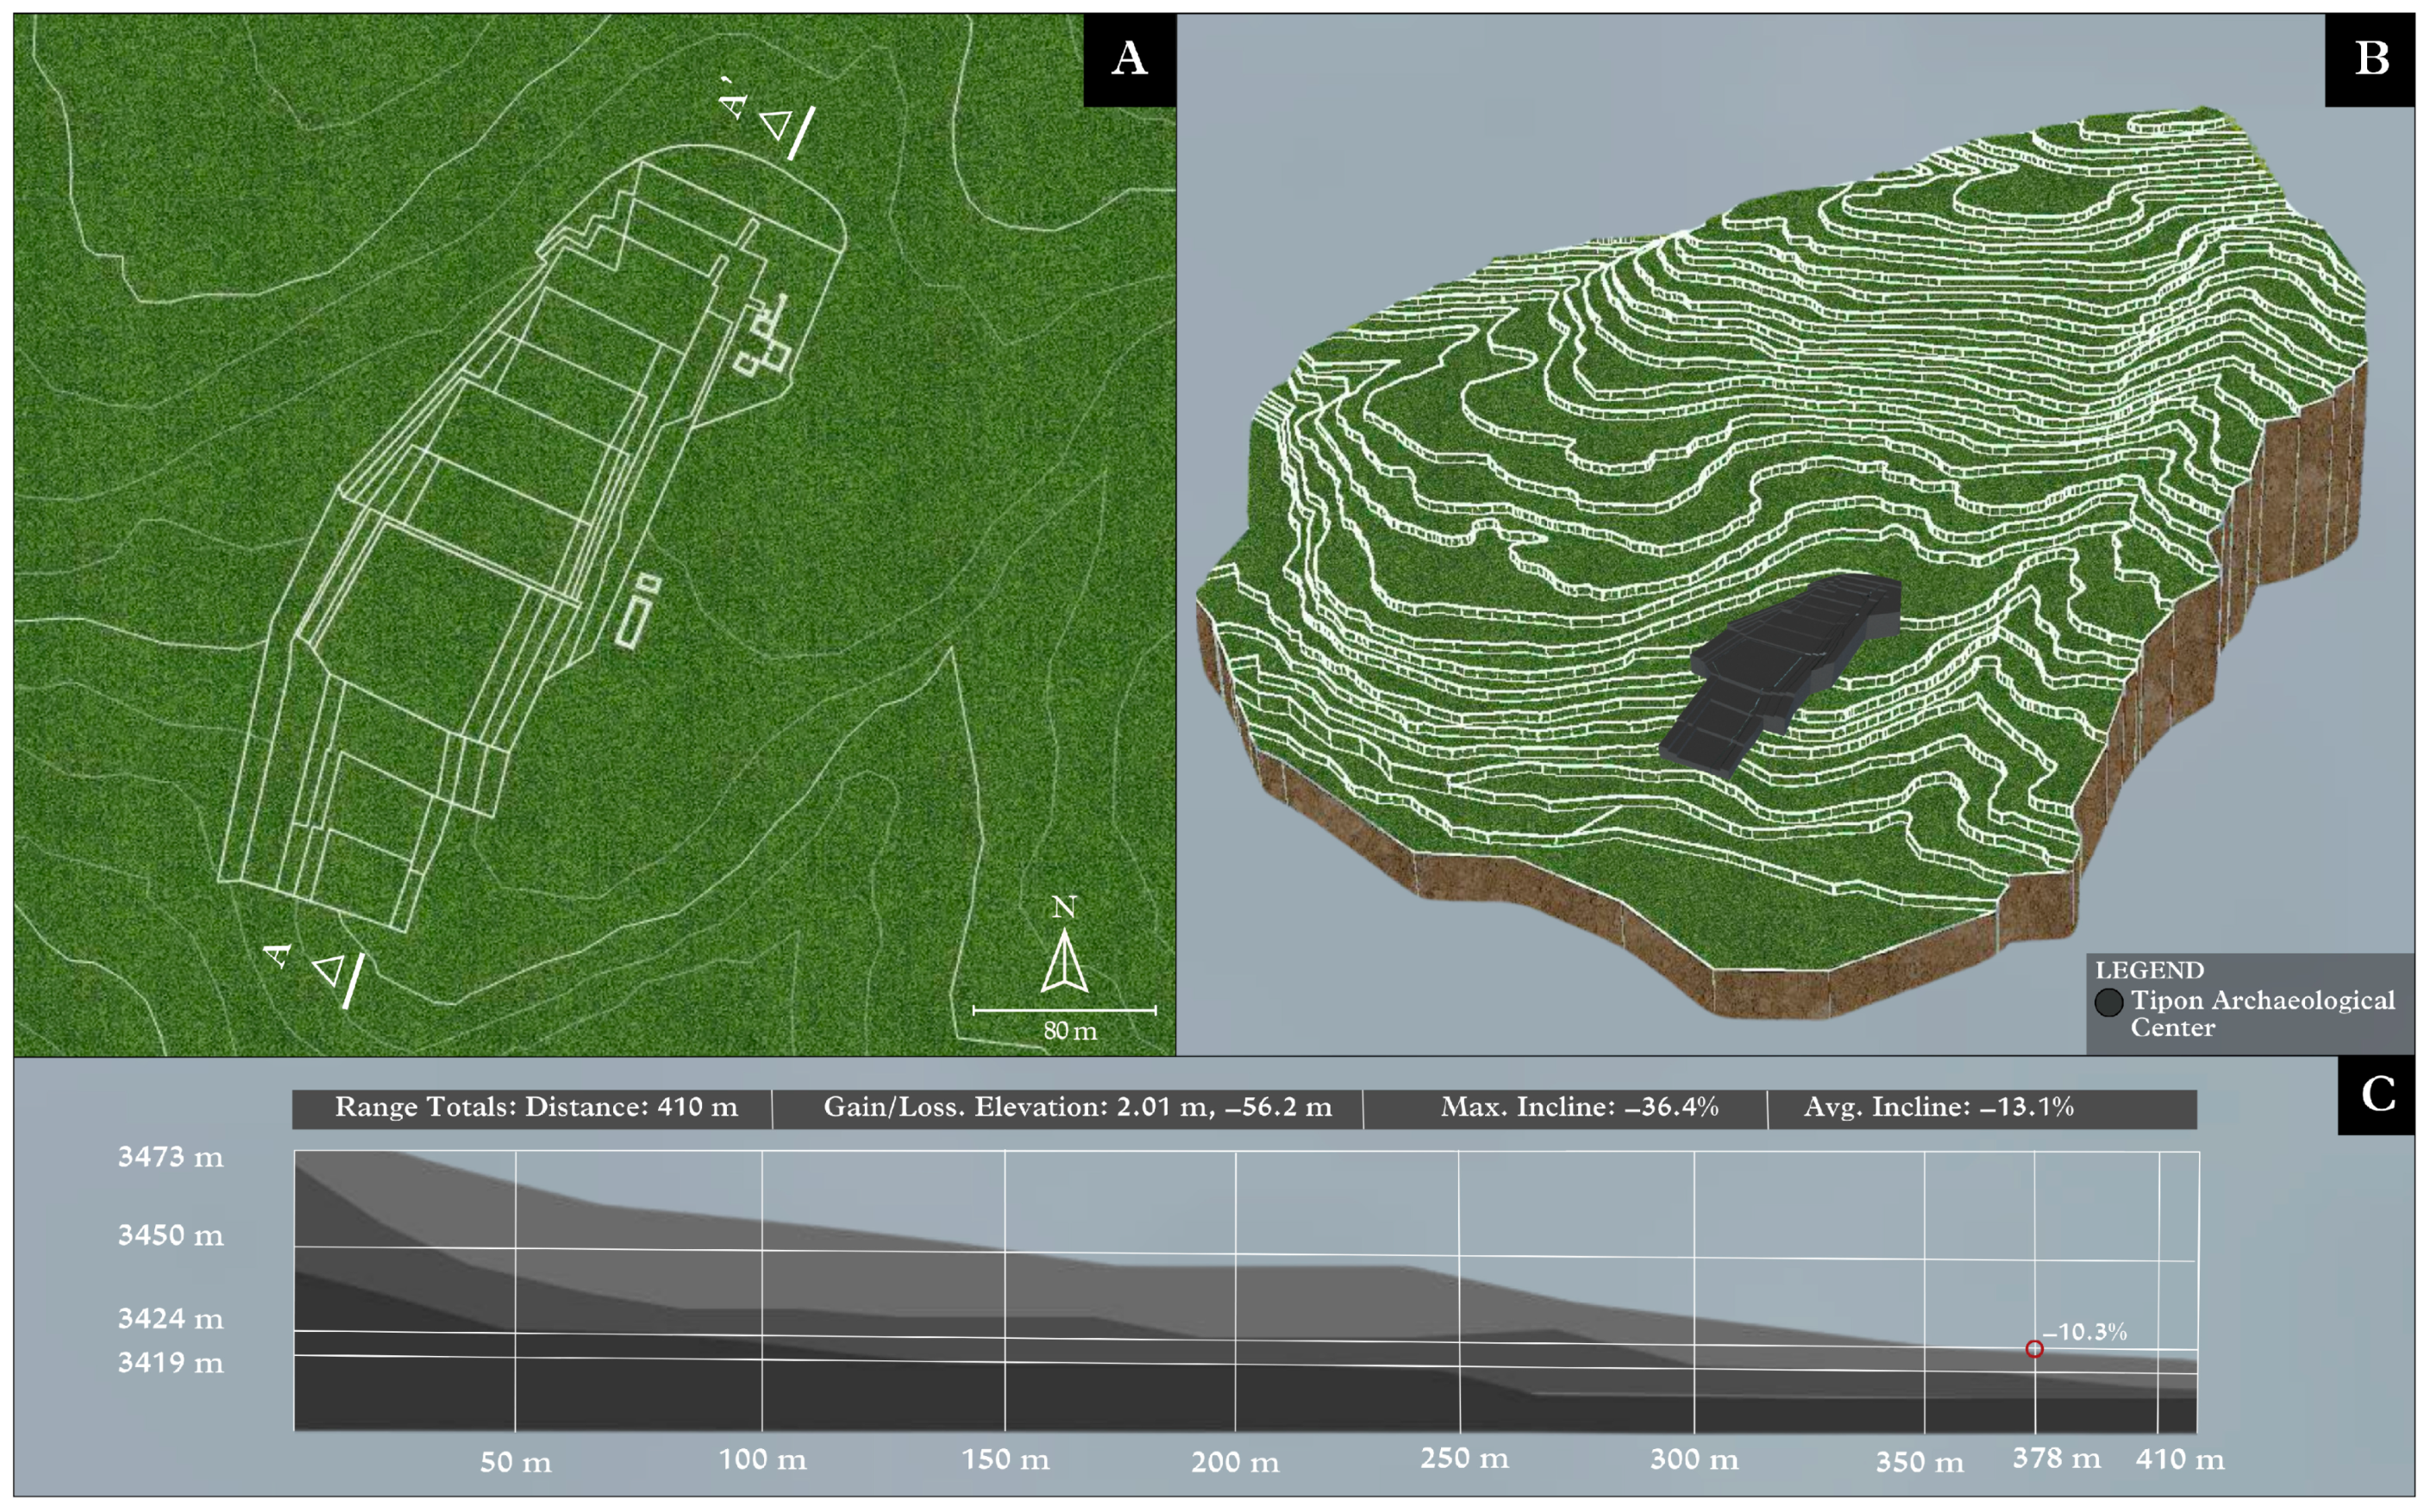This screenshot has width=2430, height=1512.
Task: Click the red circle slope marker
Action: pyautogui.click(x=2034, y=1349)
